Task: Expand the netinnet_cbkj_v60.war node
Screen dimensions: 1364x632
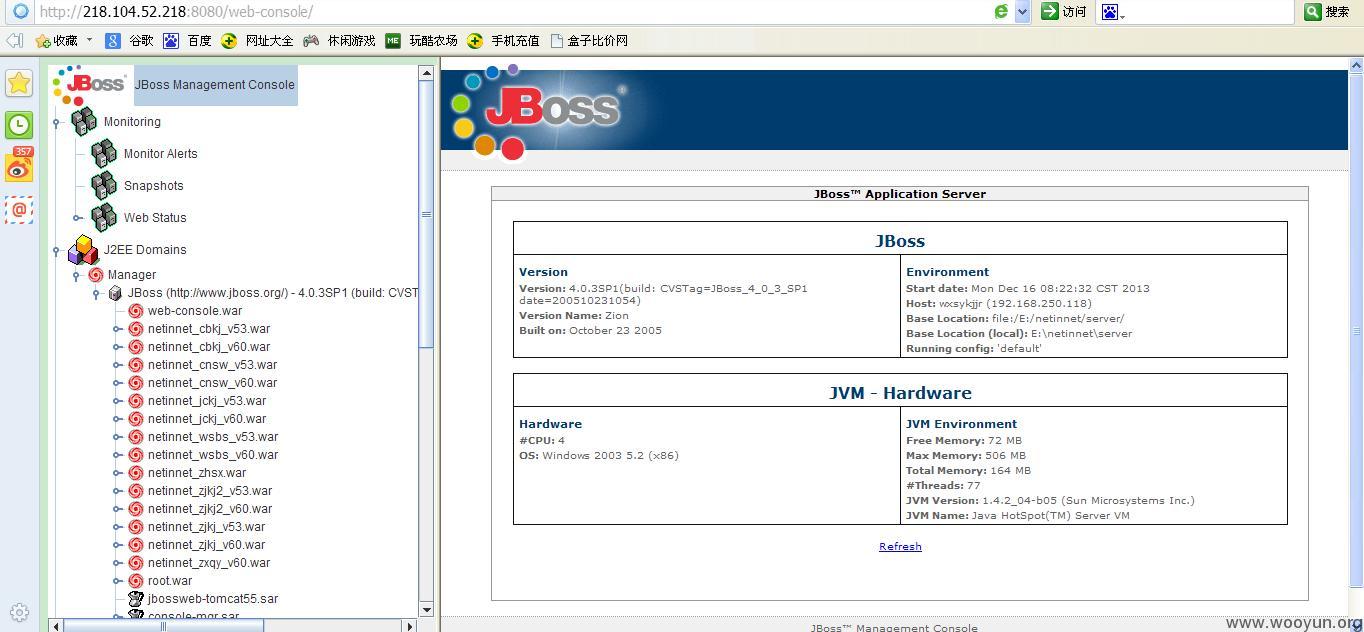Action: [x=117, y=347]
